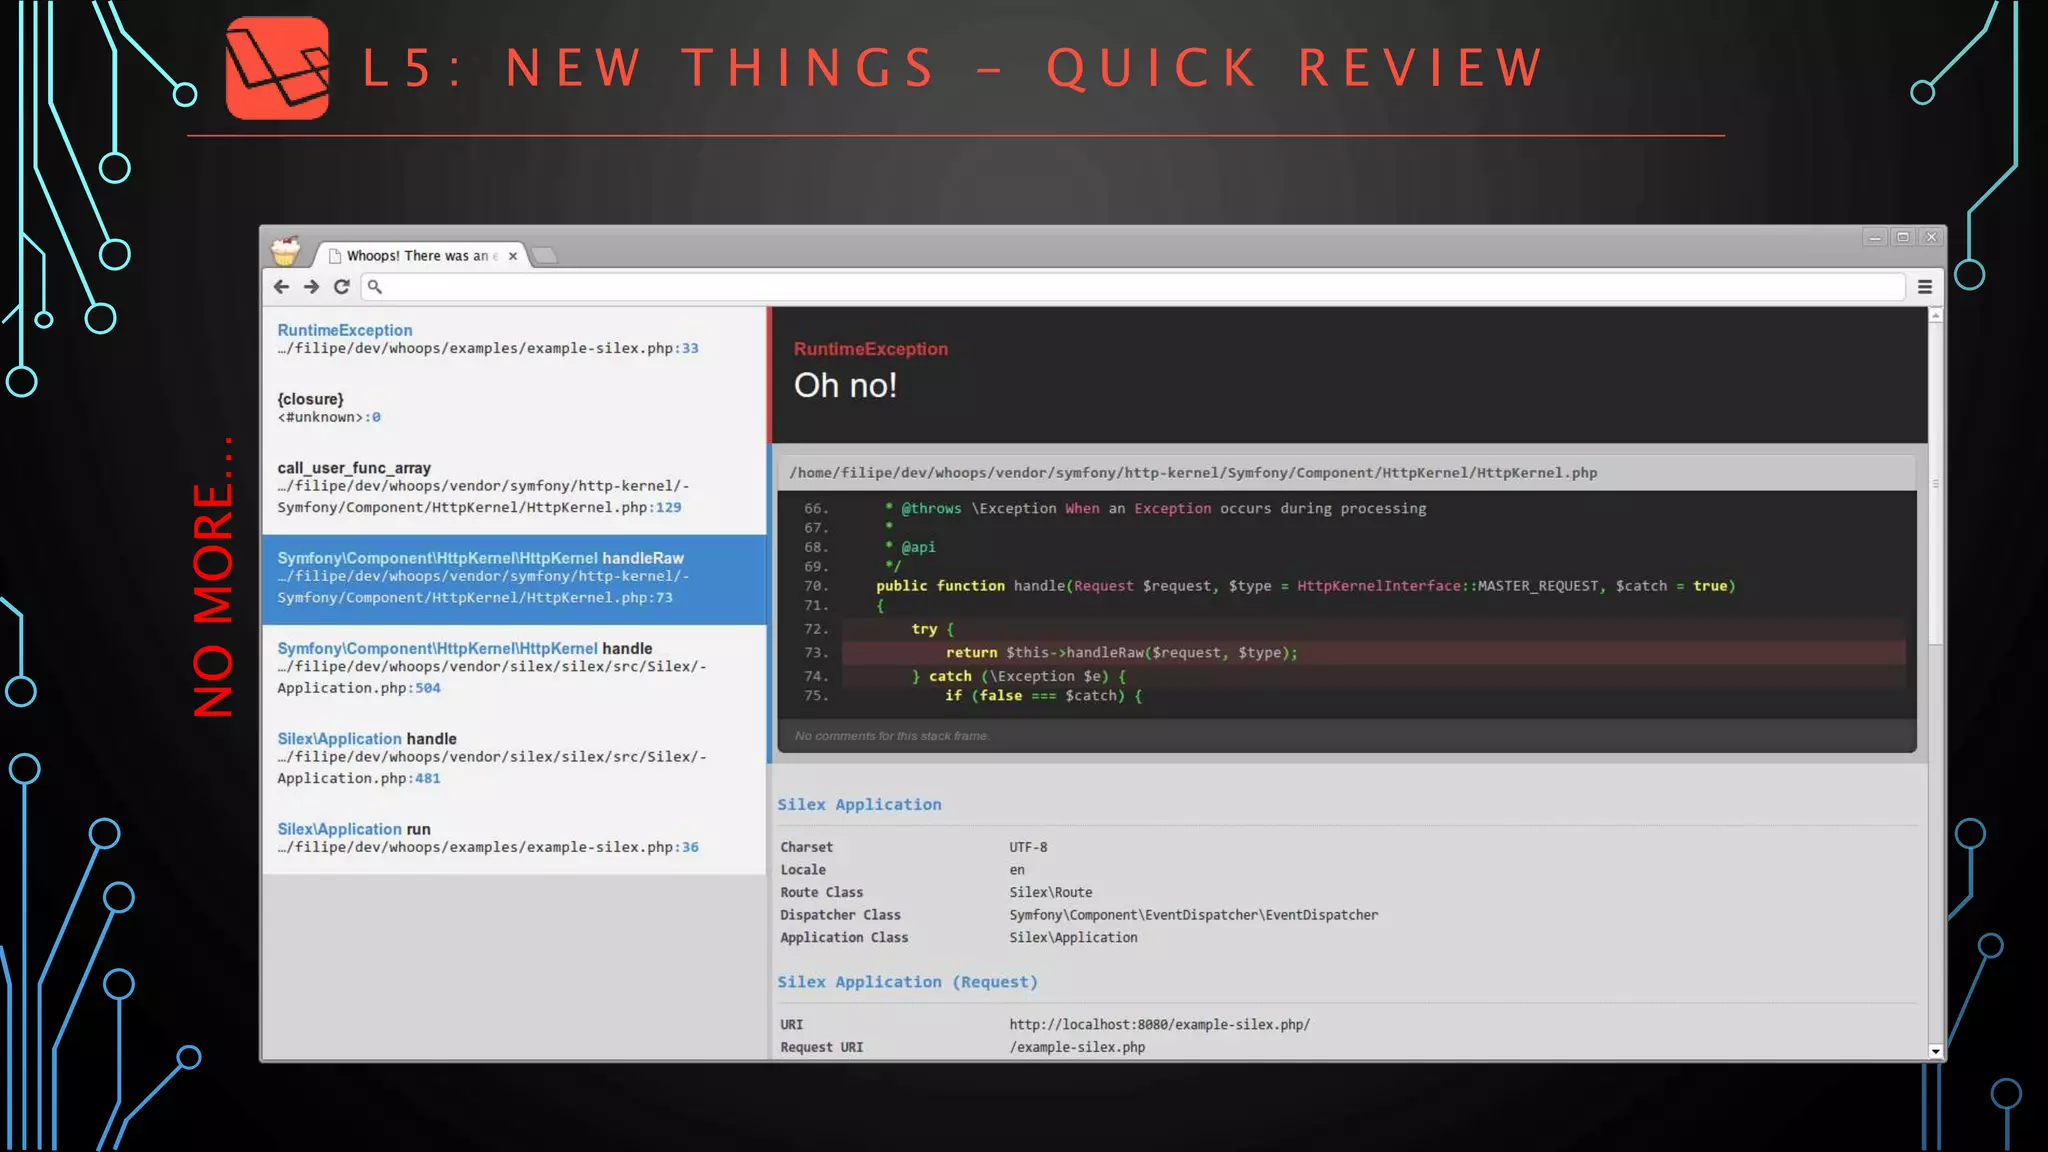The image size is (2048, 1152).
Task: Click the search magnifier in address bar
Action: point(375,287)
